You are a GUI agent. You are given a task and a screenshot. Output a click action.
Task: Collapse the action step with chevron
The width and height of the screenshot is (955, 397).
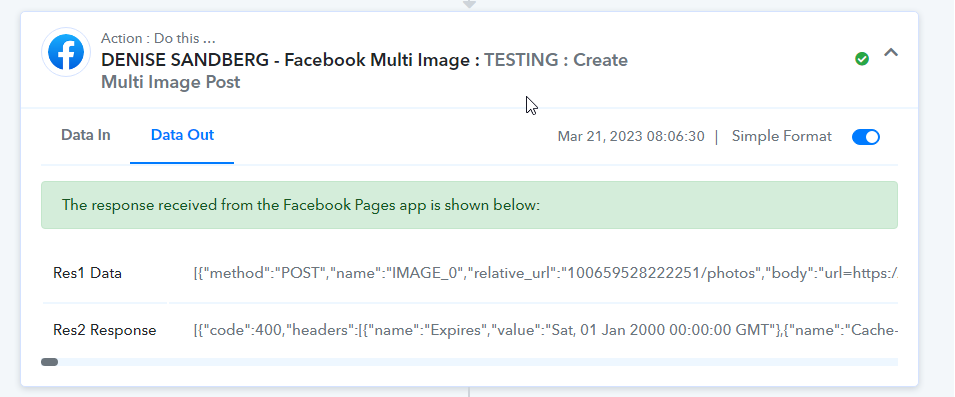coord(891,53)
